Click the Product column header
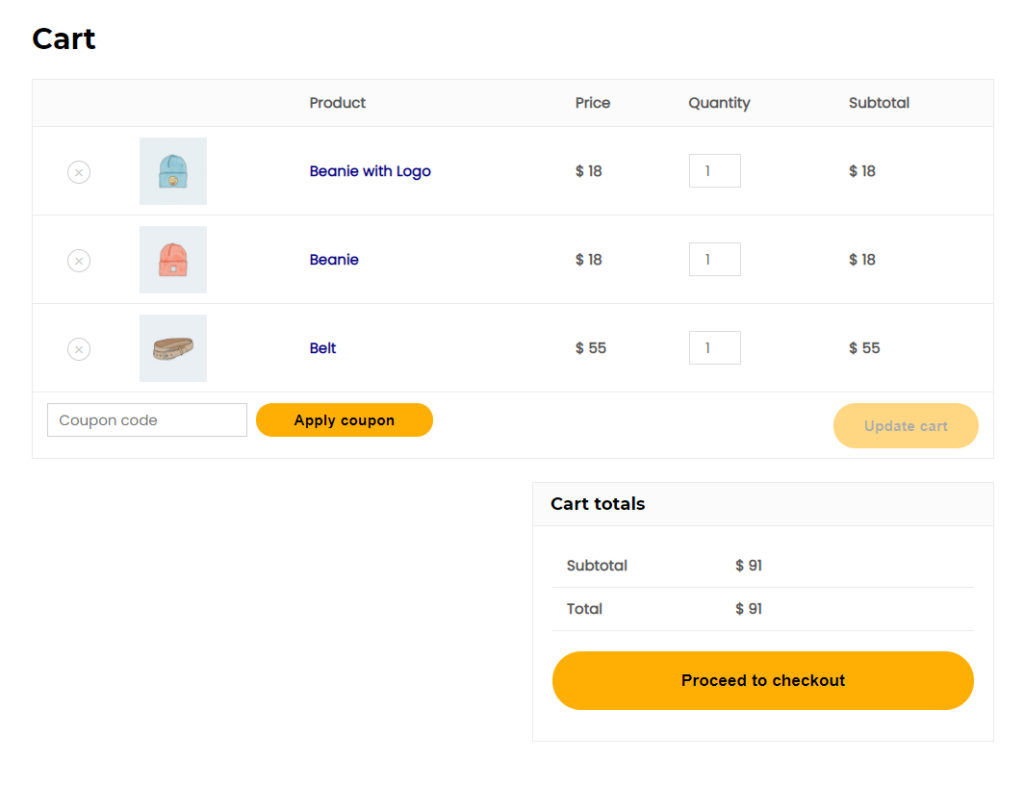This screenshot has height=786, width=1024. (337, 103)
